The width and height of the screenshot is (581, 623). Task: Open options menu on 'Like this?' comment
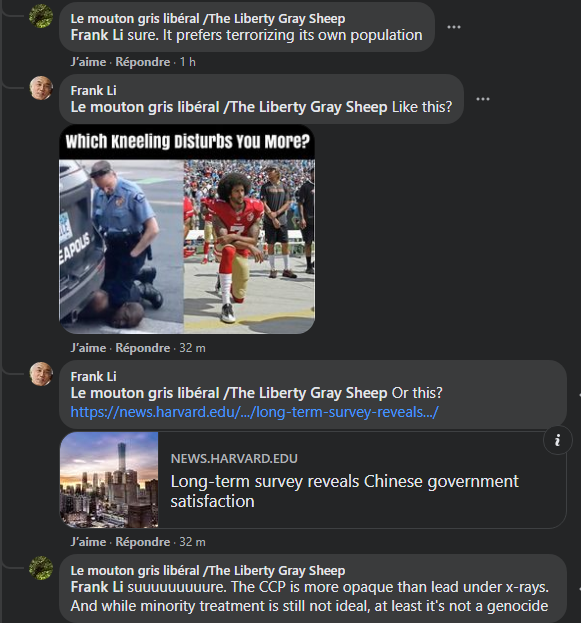point(482,99)
